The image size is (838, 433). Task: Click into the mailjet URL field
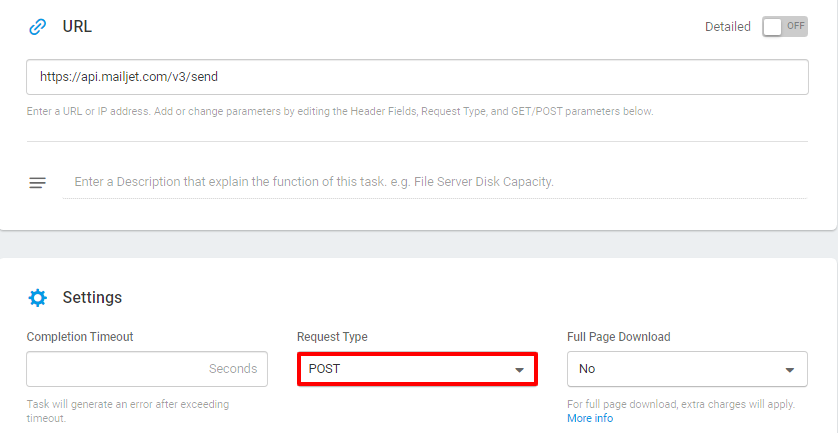click(x=417, y=77)
